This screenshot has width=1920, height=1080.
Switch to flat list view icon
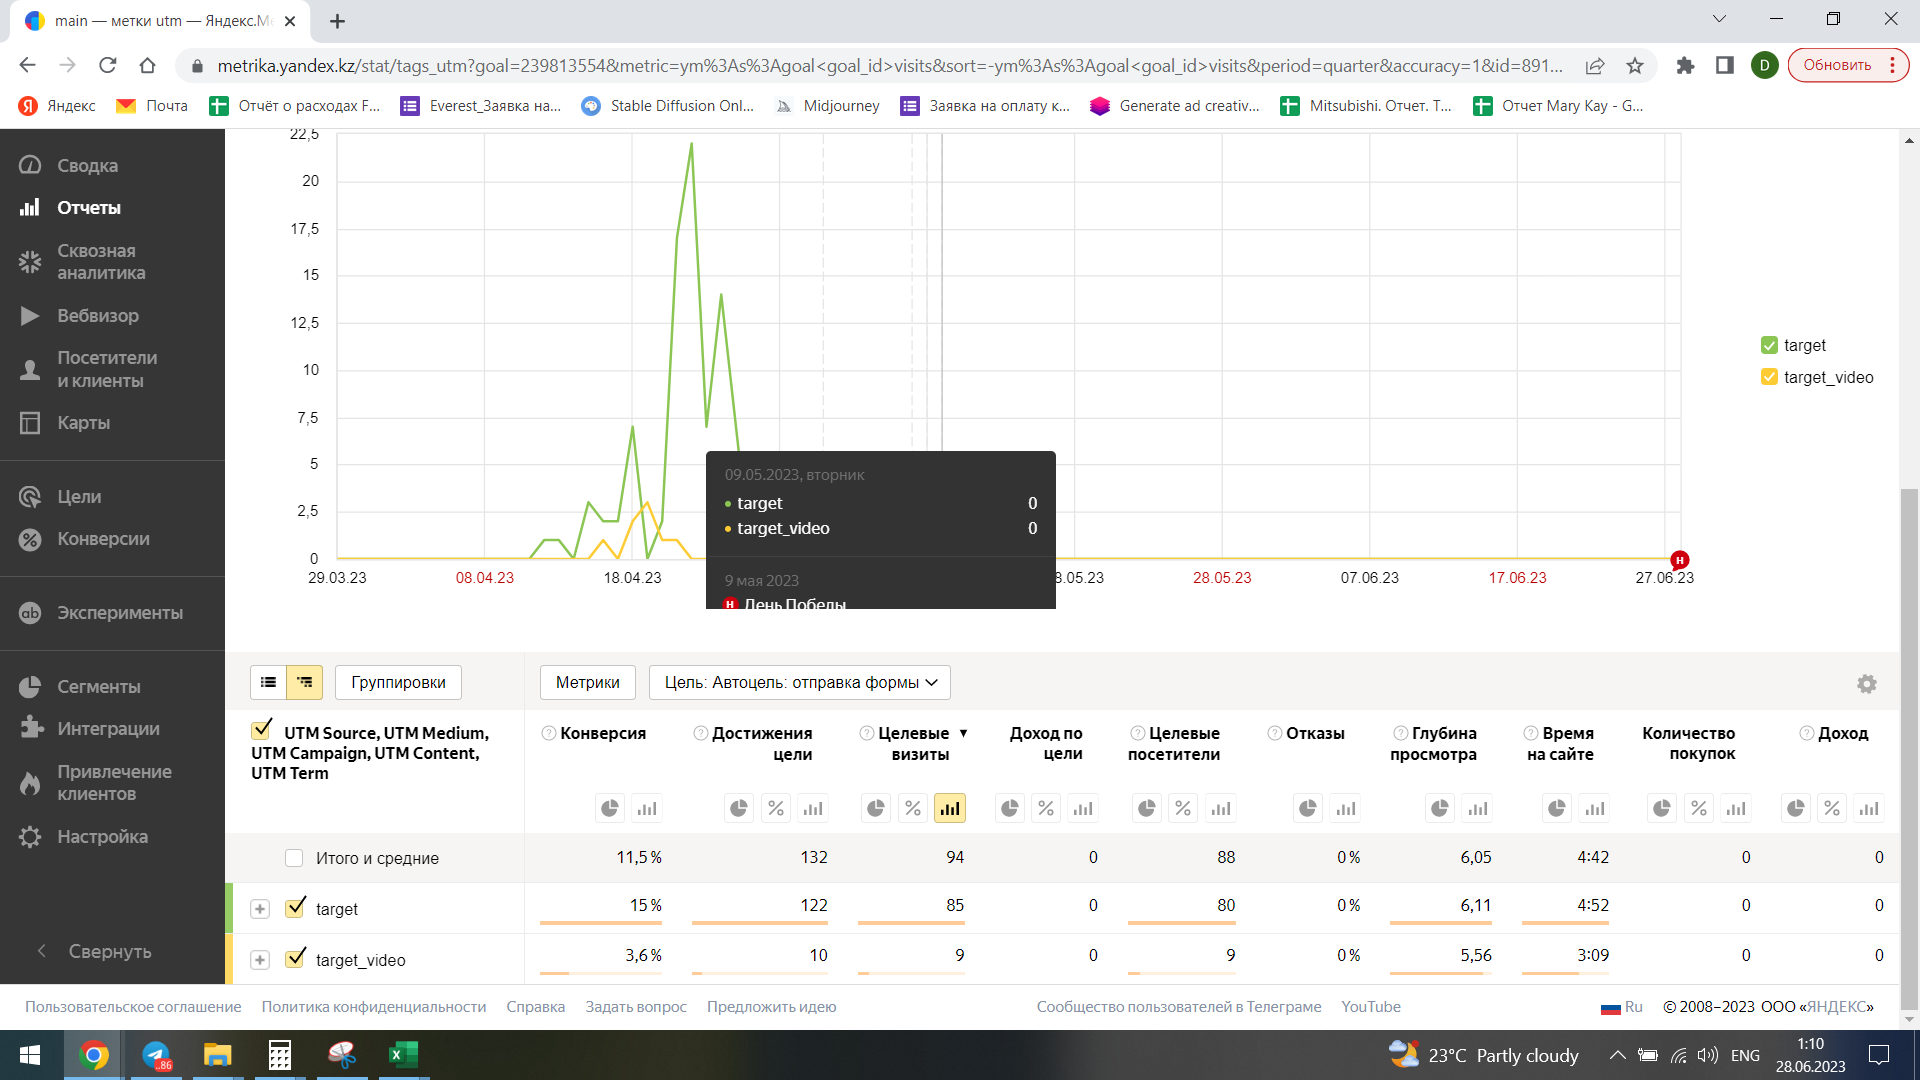point(268,682)
